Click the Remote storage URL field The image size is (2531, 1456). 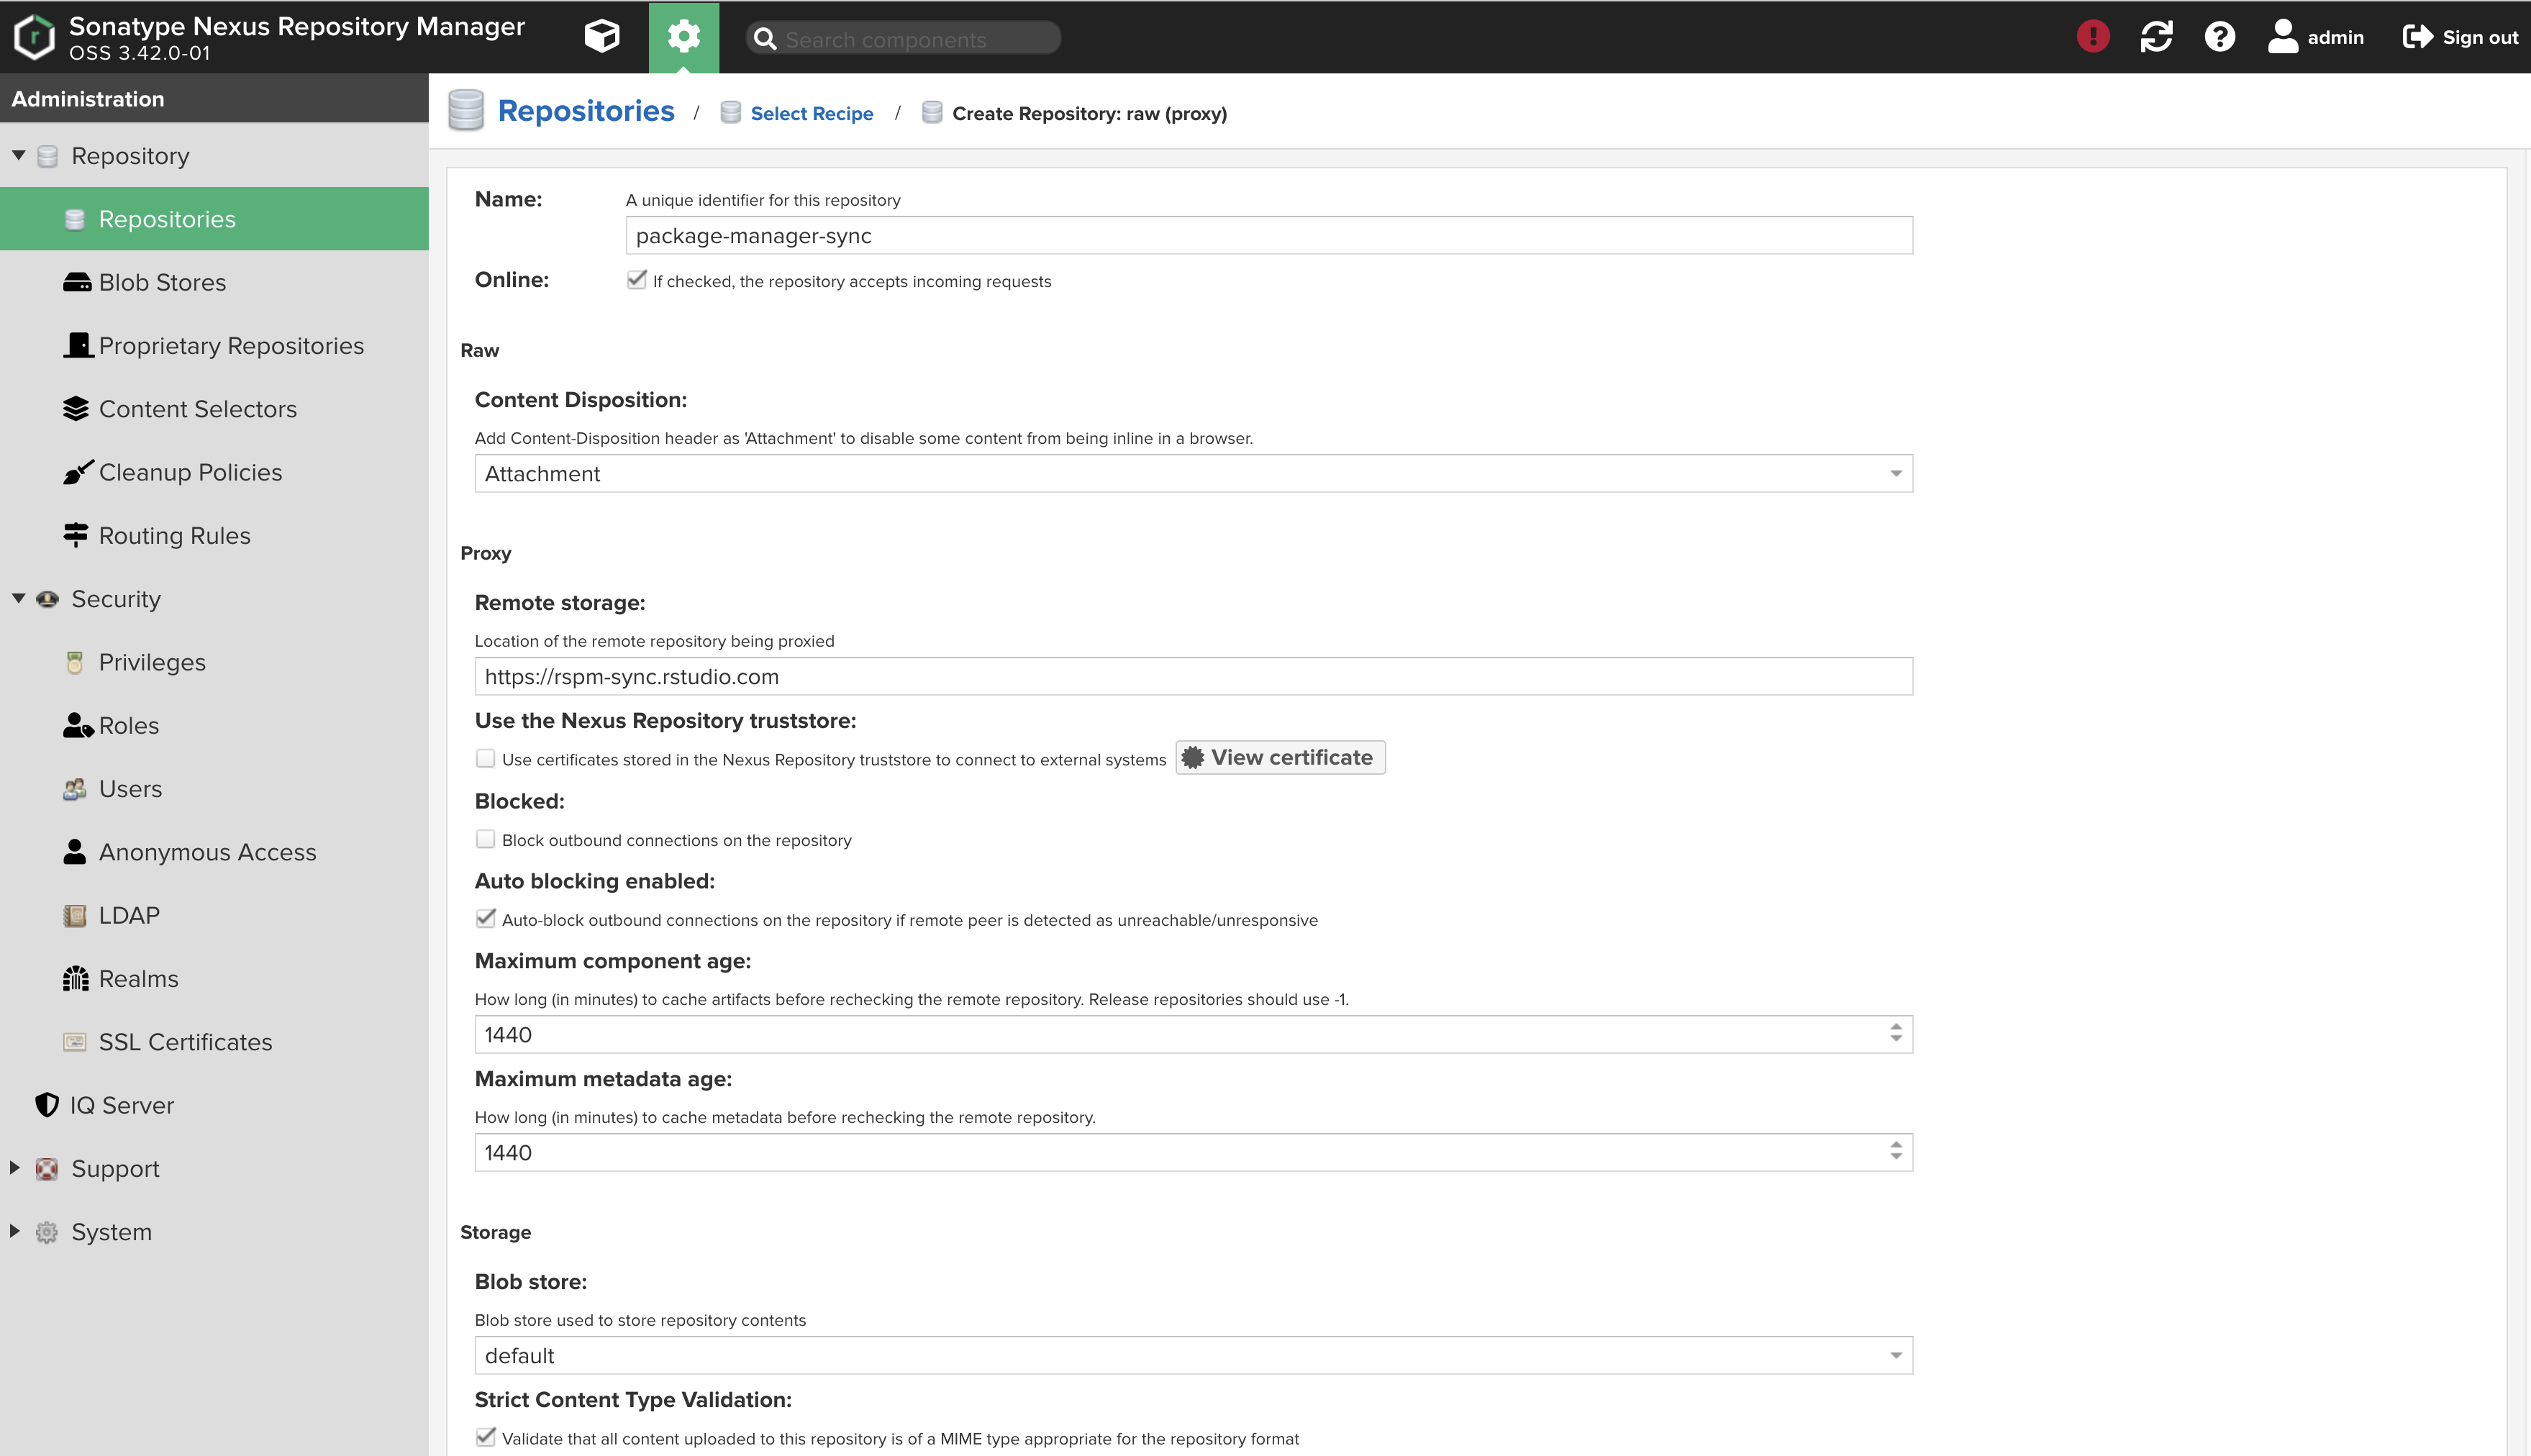(1192, 677)
